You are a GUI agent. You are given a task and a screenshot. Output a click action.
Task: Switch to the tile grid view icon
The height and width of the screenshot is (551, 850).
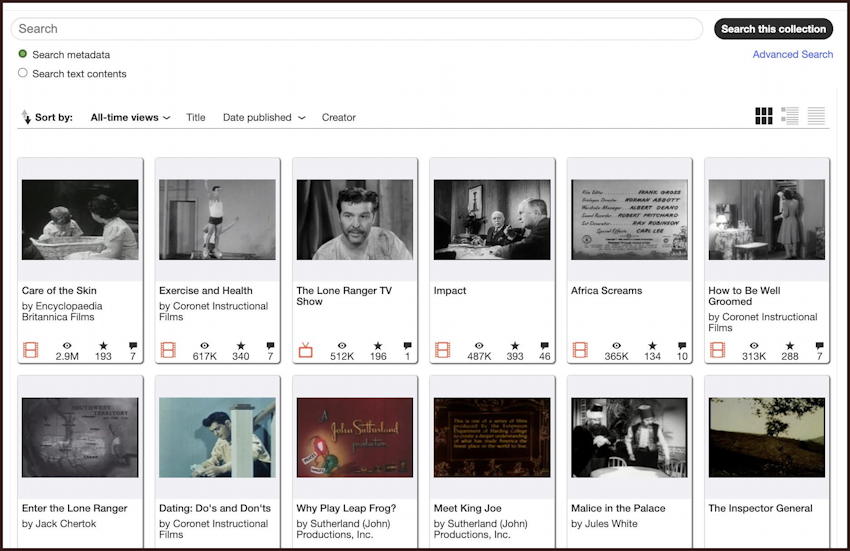[x=764, y=116]
